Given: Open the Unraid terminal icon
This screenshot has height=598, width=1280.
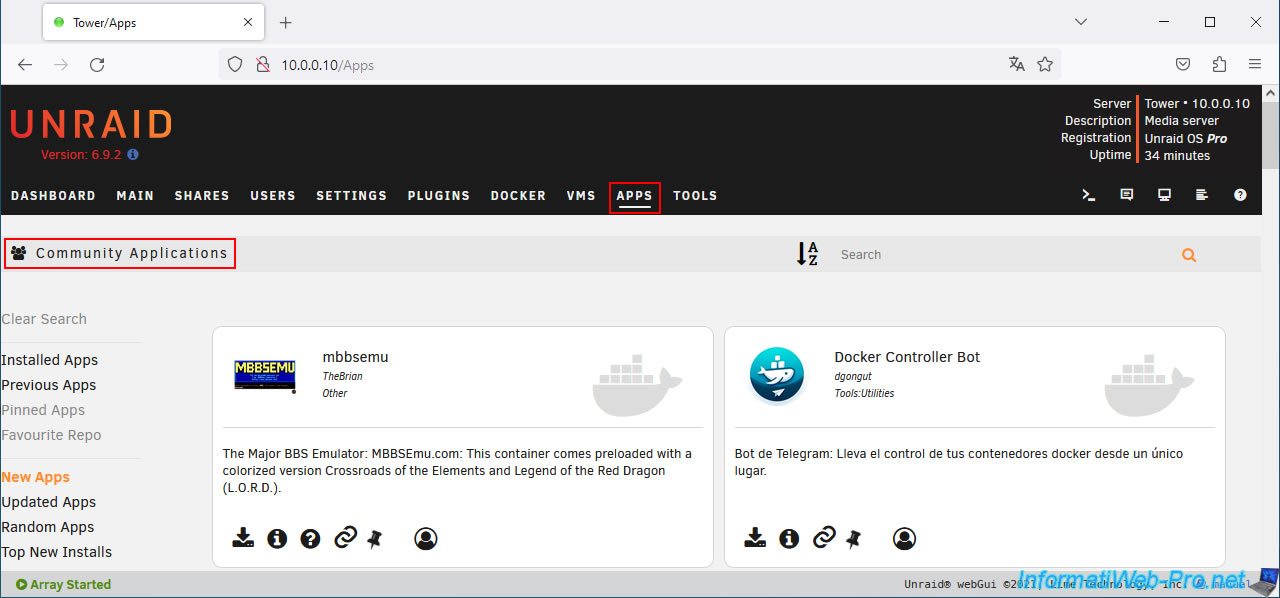Looking at the screenshot, I should pos(1089,195).
